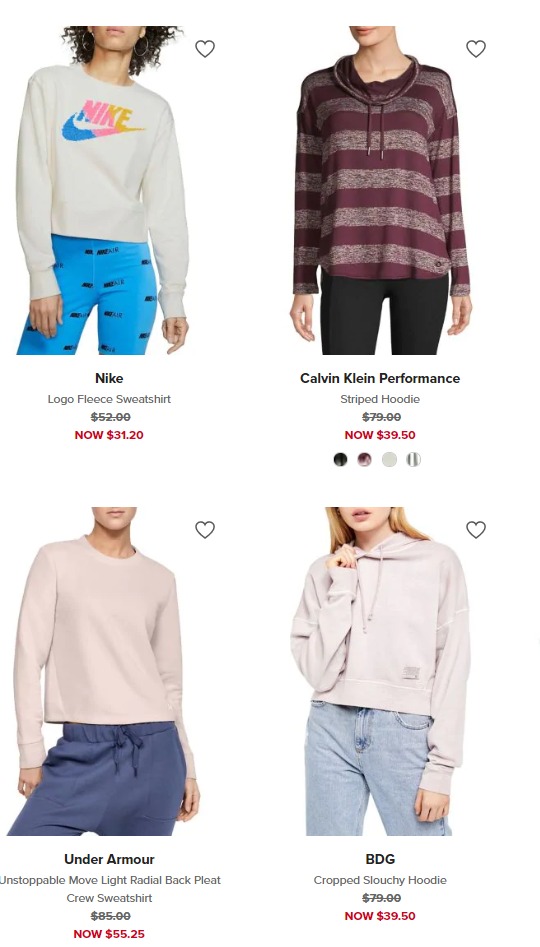This screenshot has width=540, height=947.
Task: Select the gray striped color swatch
Action: click(x=413, y=460)
